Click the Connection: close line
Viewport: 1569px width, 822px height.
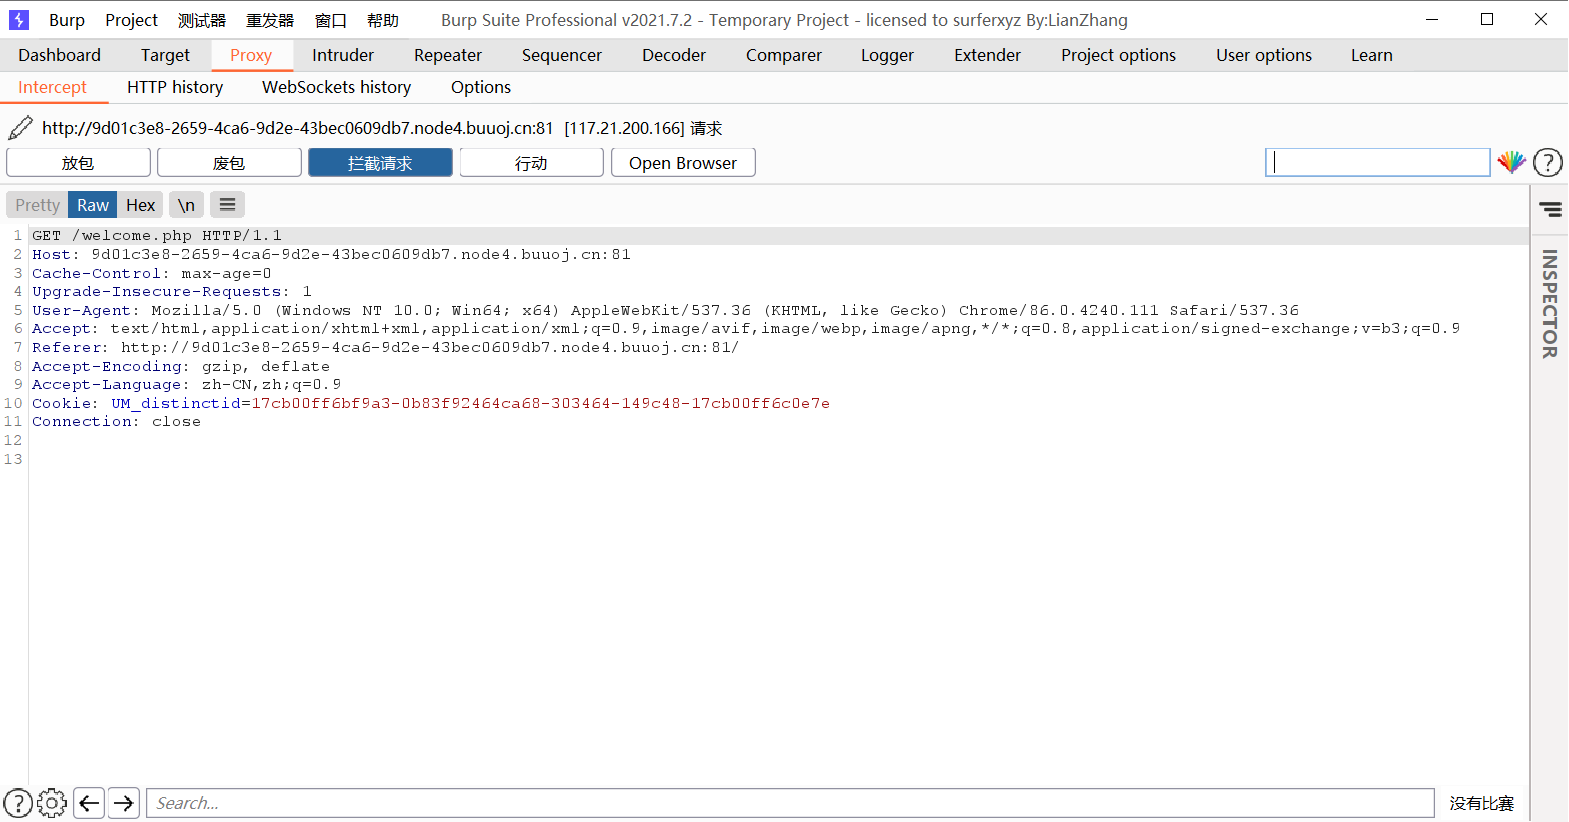pos(116,421)
